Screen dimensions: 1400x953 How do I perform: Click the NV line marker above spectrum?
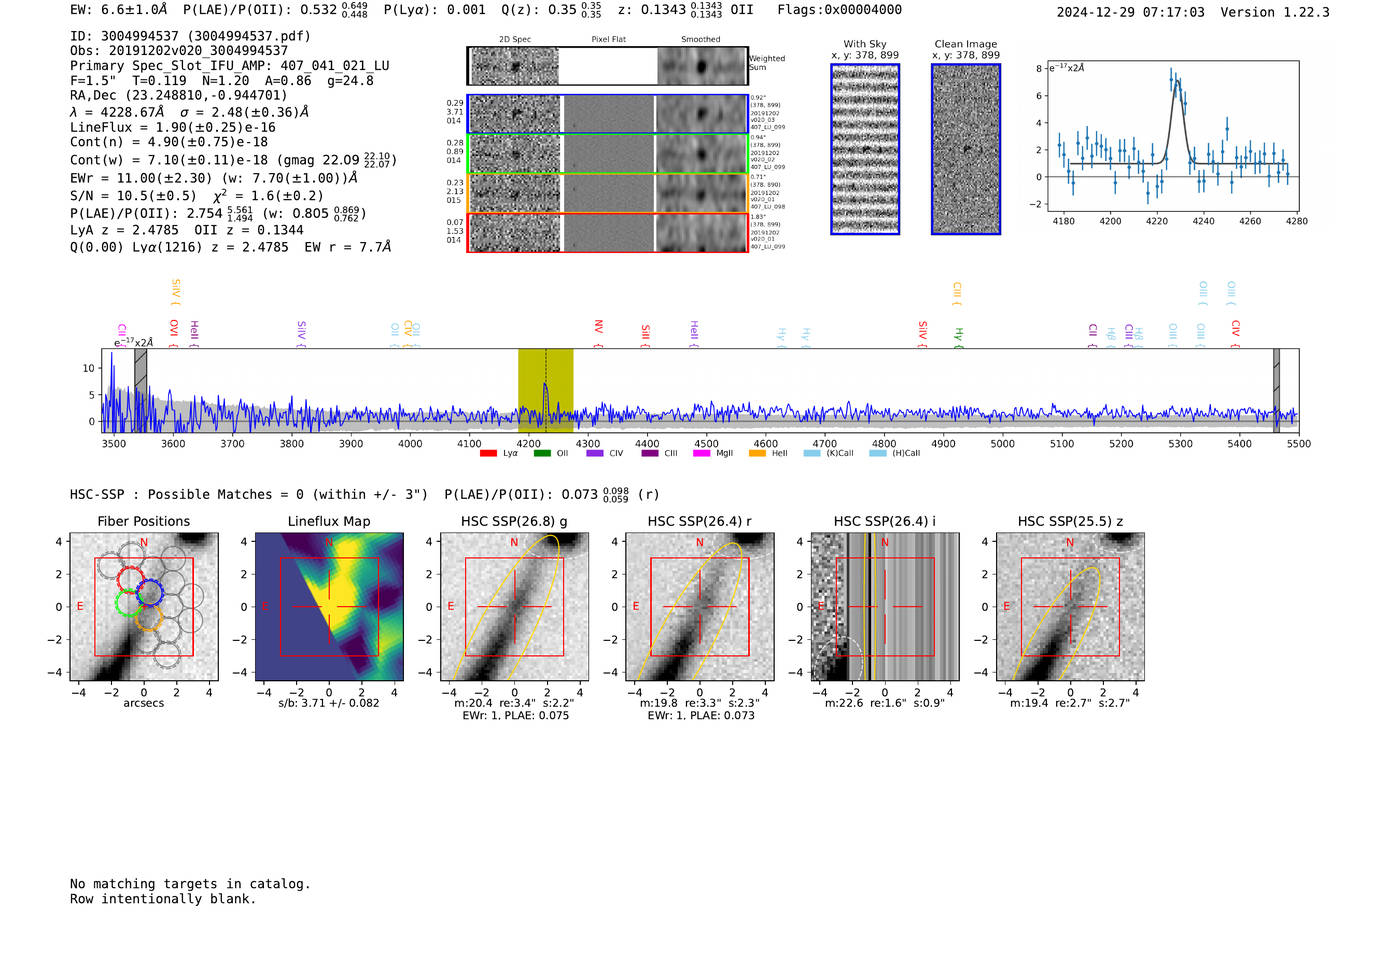pyautogui.click(x=598, y=333)
